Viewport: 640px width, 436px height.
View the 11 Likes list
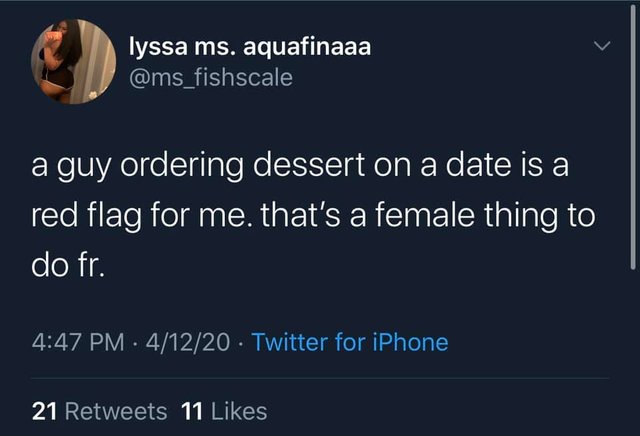(x=224, y=411)
